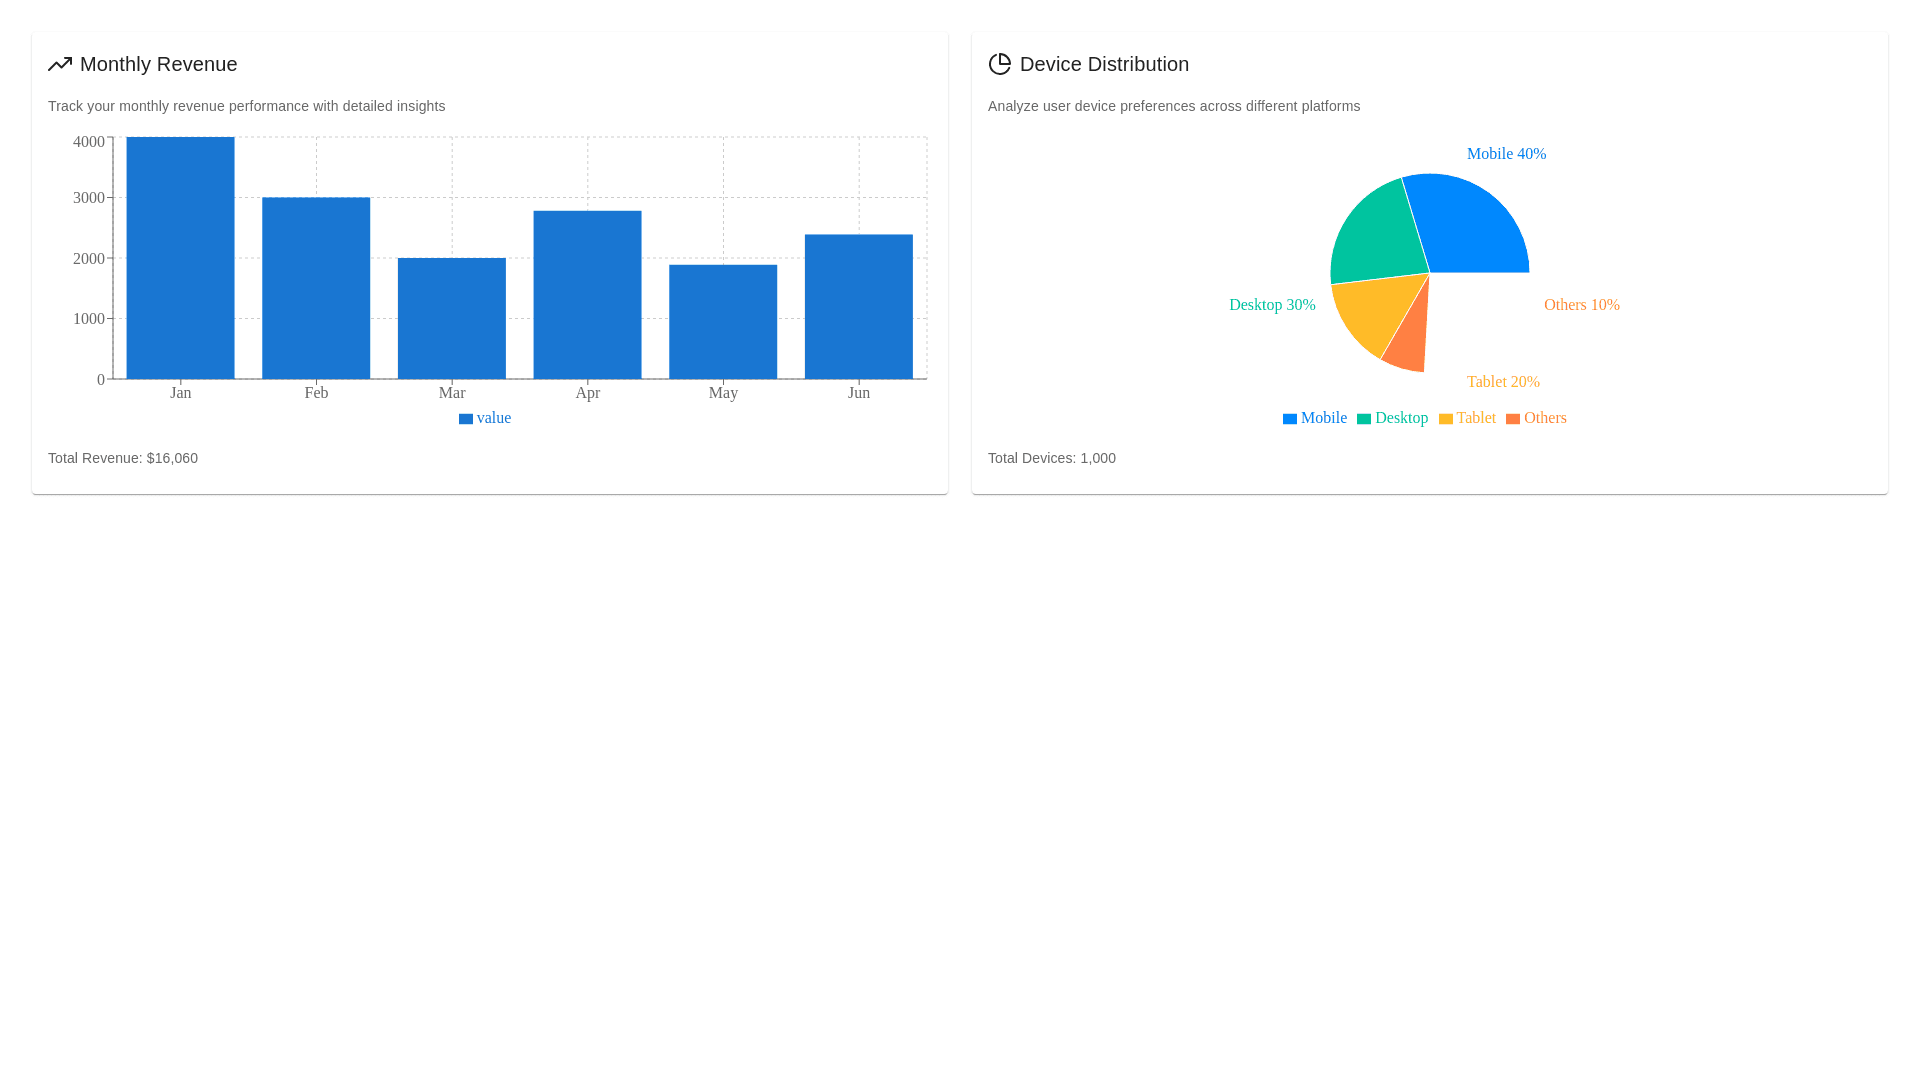Click the green Desktop legend square
Screen dimensions: 1920x1080
click(1364, 419)
